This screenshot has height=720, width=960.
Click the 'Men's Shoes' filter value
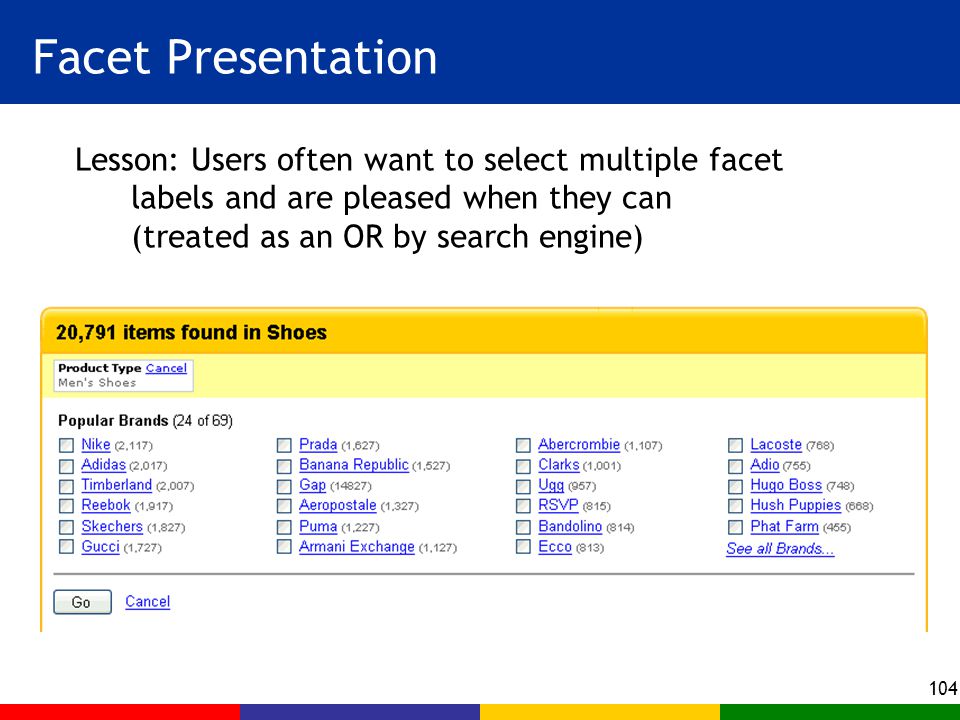coord(97,383)
